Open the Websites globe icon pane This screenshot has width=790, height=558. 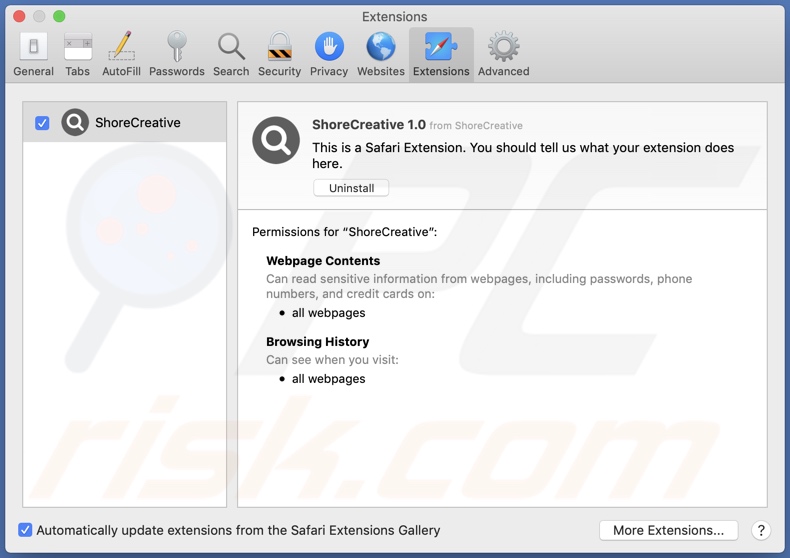[x=381, y=54]
